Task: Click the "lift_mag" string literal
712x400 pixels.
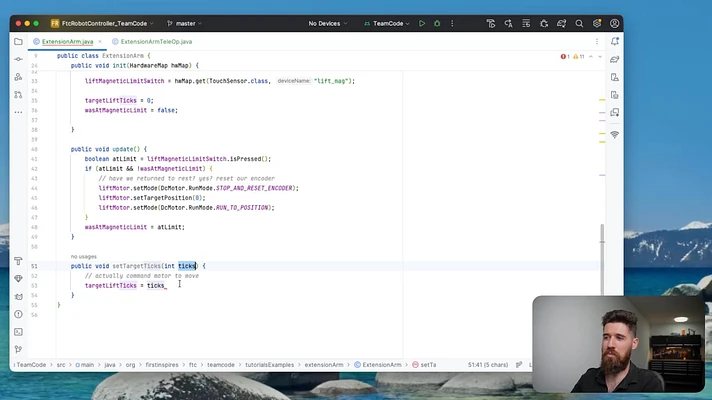Action: click(x=331, y=81)
